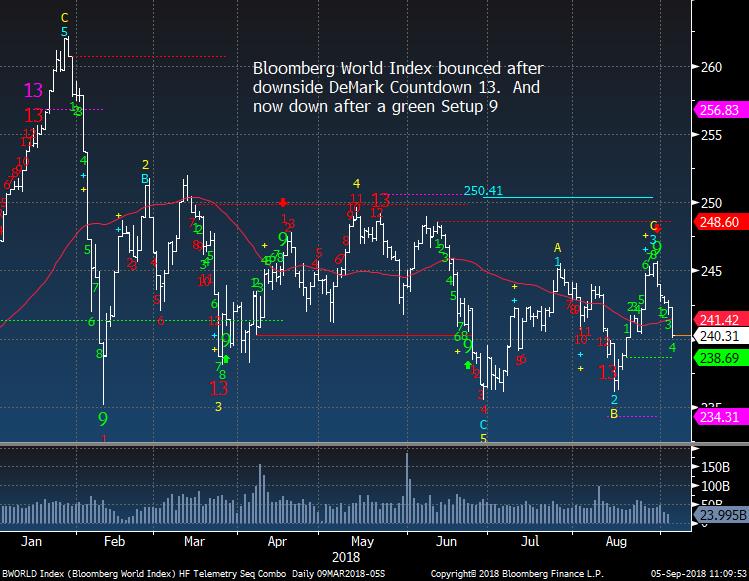Select the DeMark Countdown annotation text

pyautogui.click(x=397, y=88)
